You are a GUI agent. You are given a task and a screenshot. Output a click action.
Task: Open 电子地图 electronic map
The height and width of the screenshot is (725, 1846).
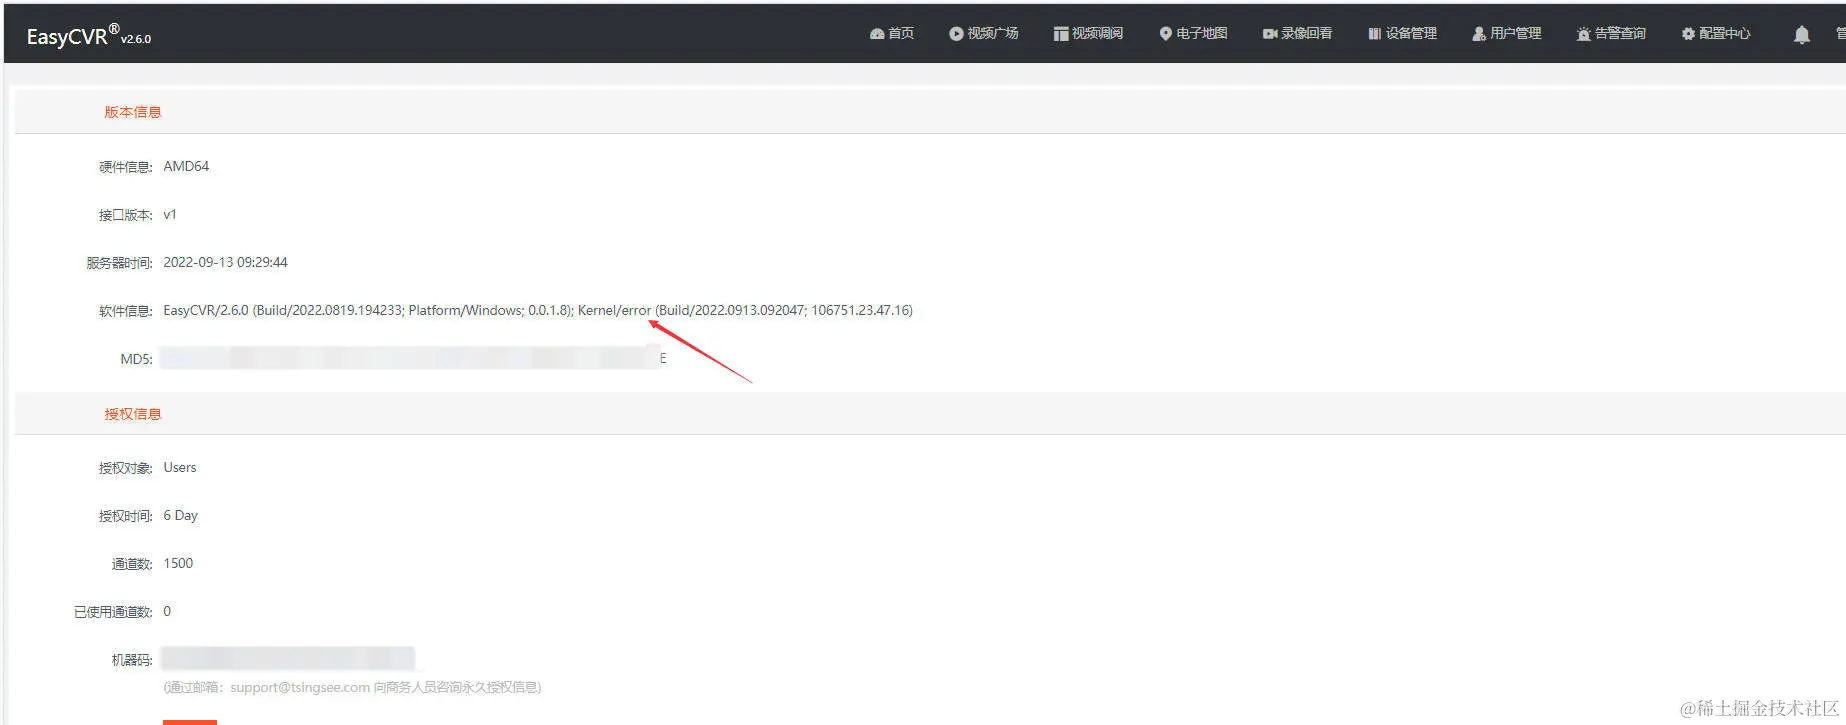(x=1193, y=34)
